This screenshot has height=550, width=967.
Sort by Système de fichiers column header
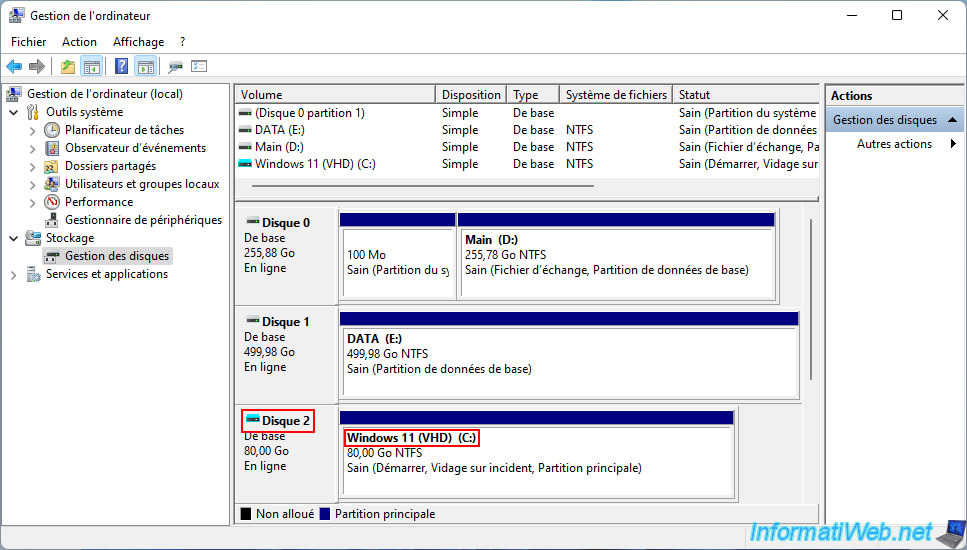(616, 94)
